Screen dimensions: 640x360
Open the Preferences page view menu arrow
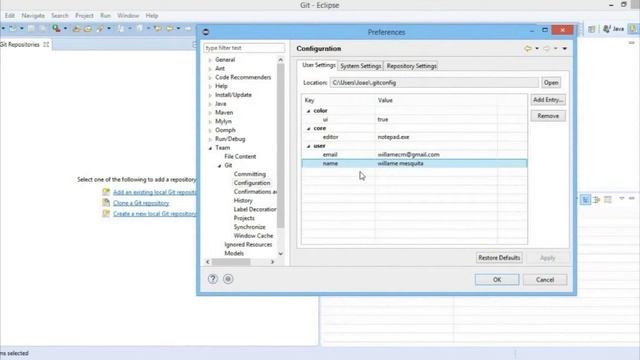point(565,49)
